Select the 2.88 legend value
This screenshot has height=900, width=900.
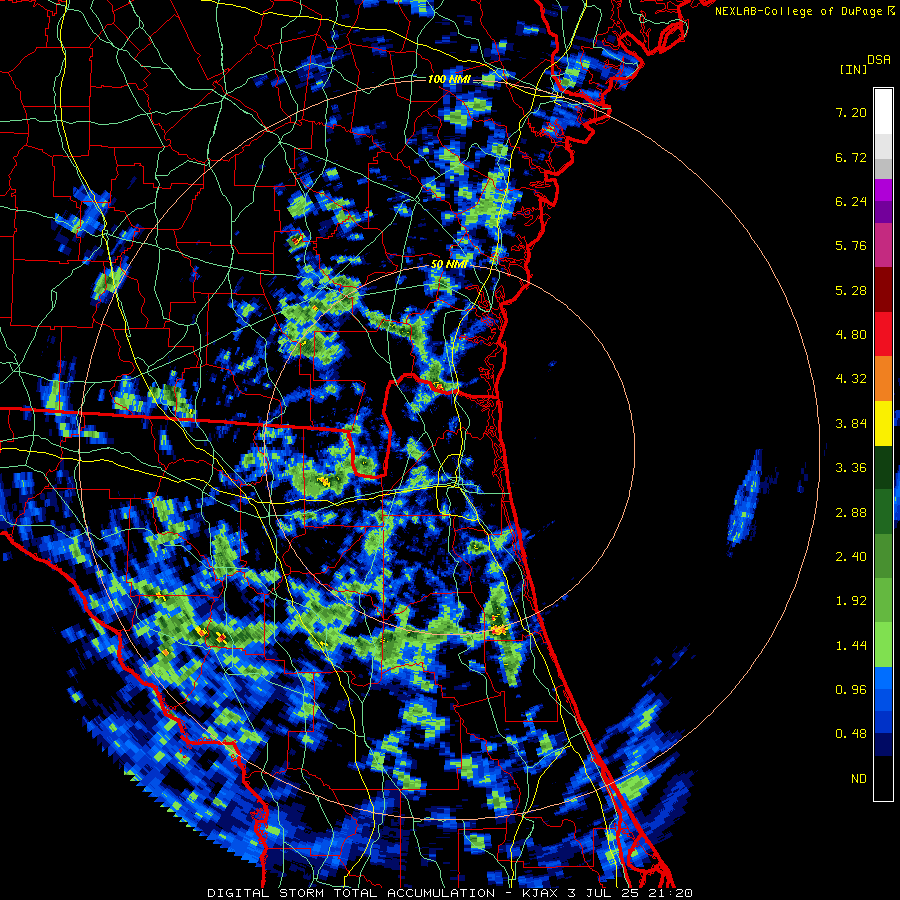tap(851, 513)
